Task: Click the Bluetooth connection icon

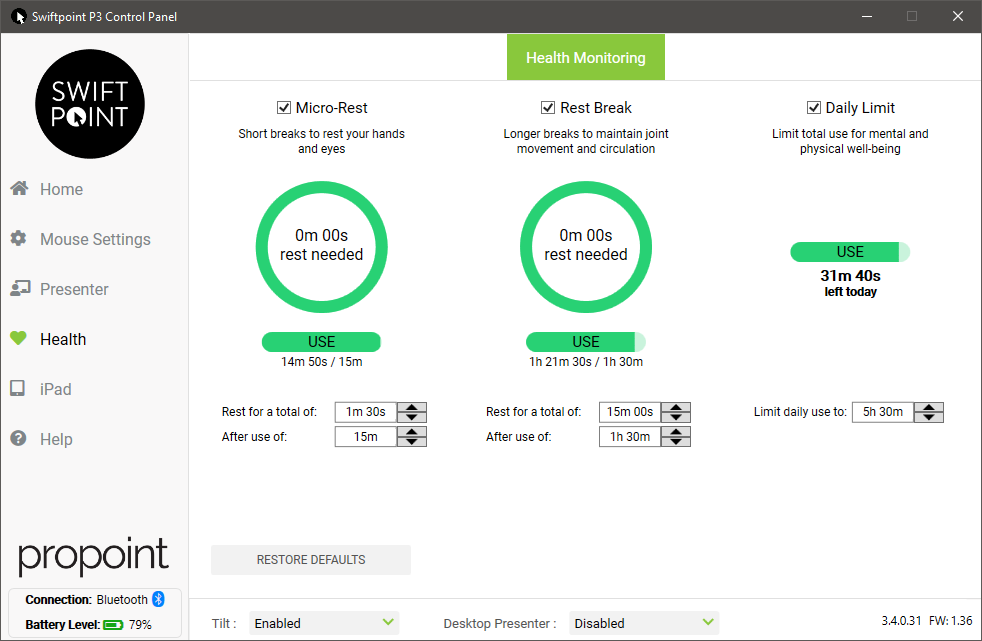Action: (158, 599)
